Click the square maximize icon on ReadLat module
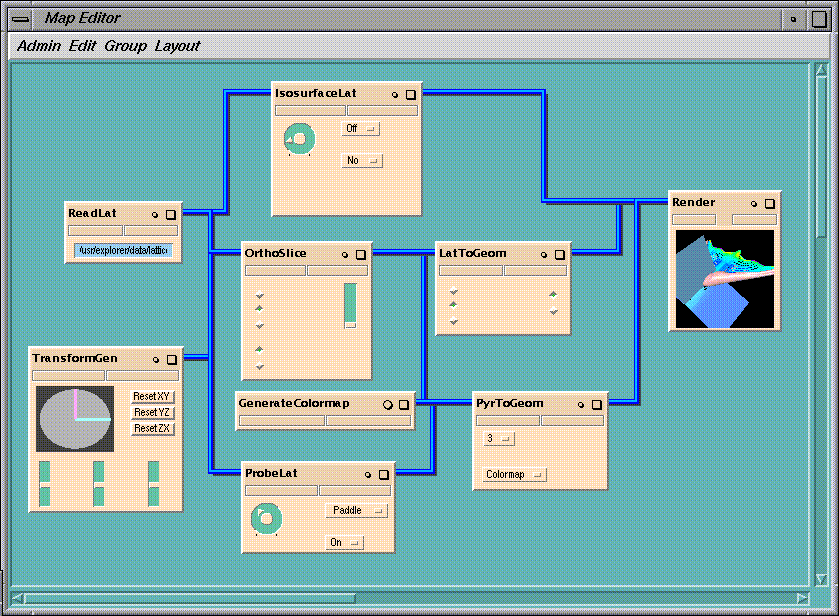The width and height of the screenshot is (839, 616). 170,214
